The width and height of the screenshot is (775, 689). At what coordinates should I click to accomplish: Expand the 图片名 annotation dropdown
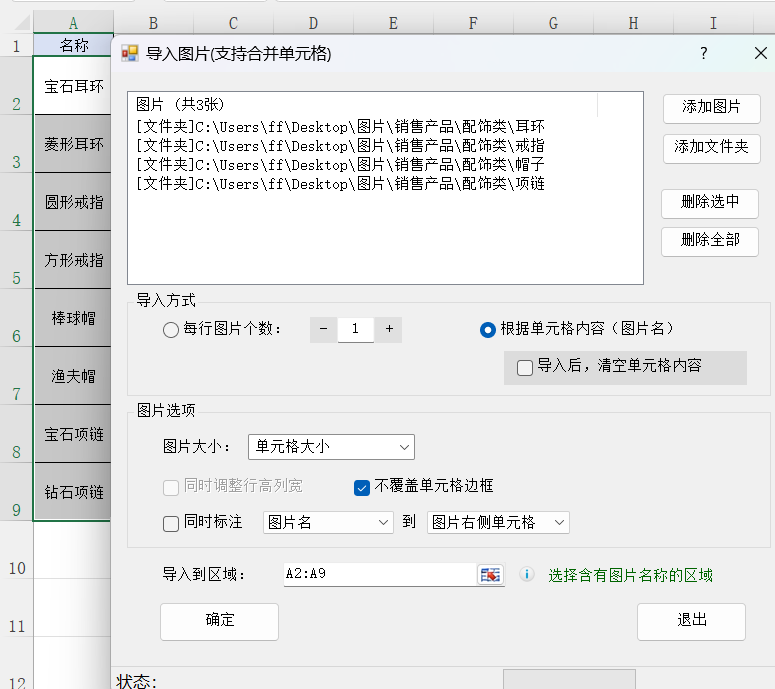328,522
